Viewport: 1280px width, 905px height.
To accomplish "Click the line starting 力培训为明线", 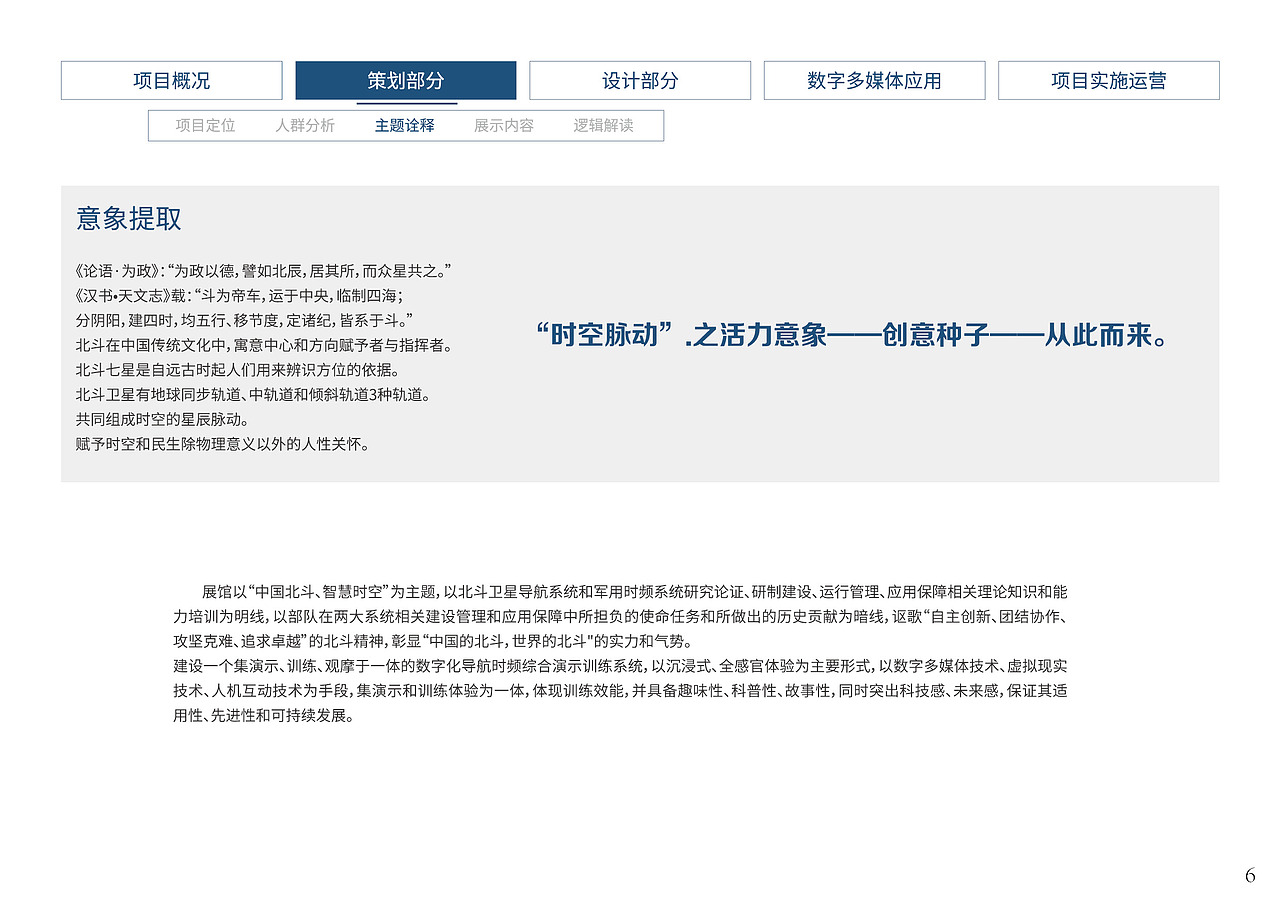I will click(620, 617).
